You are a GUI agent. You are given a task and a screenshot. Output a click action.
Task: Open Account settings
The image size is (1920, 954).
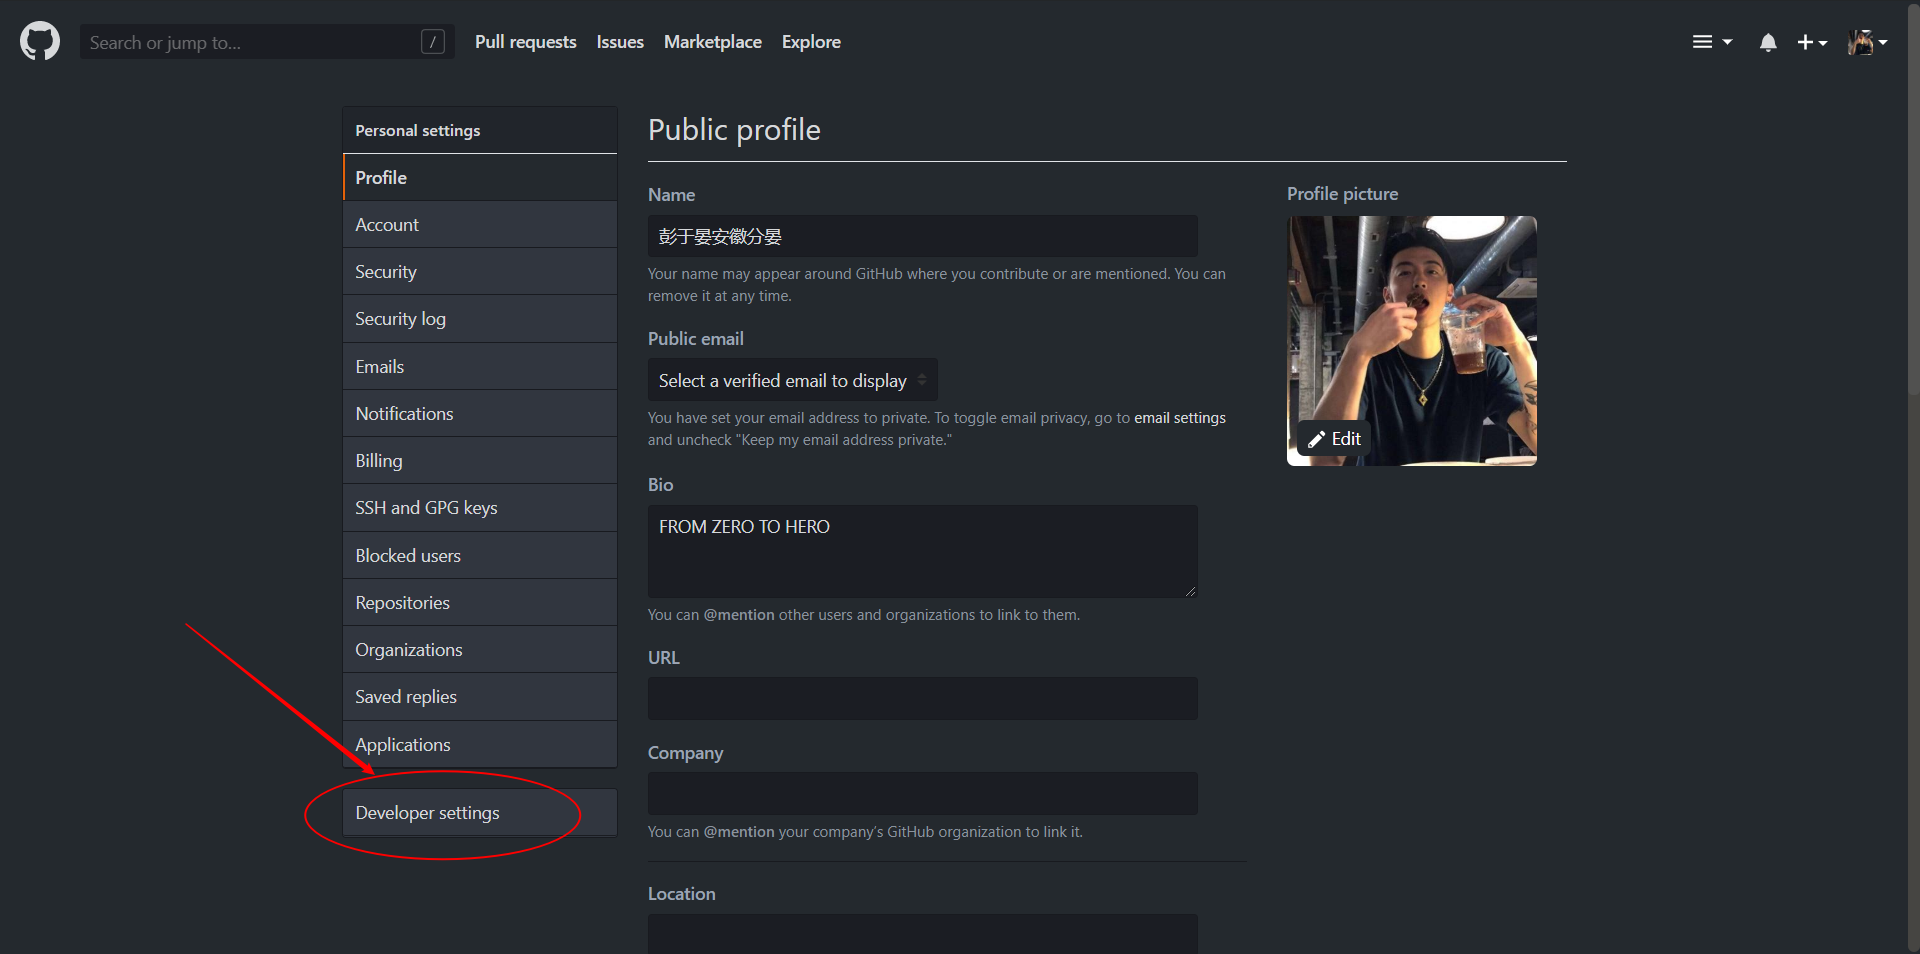pos(480,225)
